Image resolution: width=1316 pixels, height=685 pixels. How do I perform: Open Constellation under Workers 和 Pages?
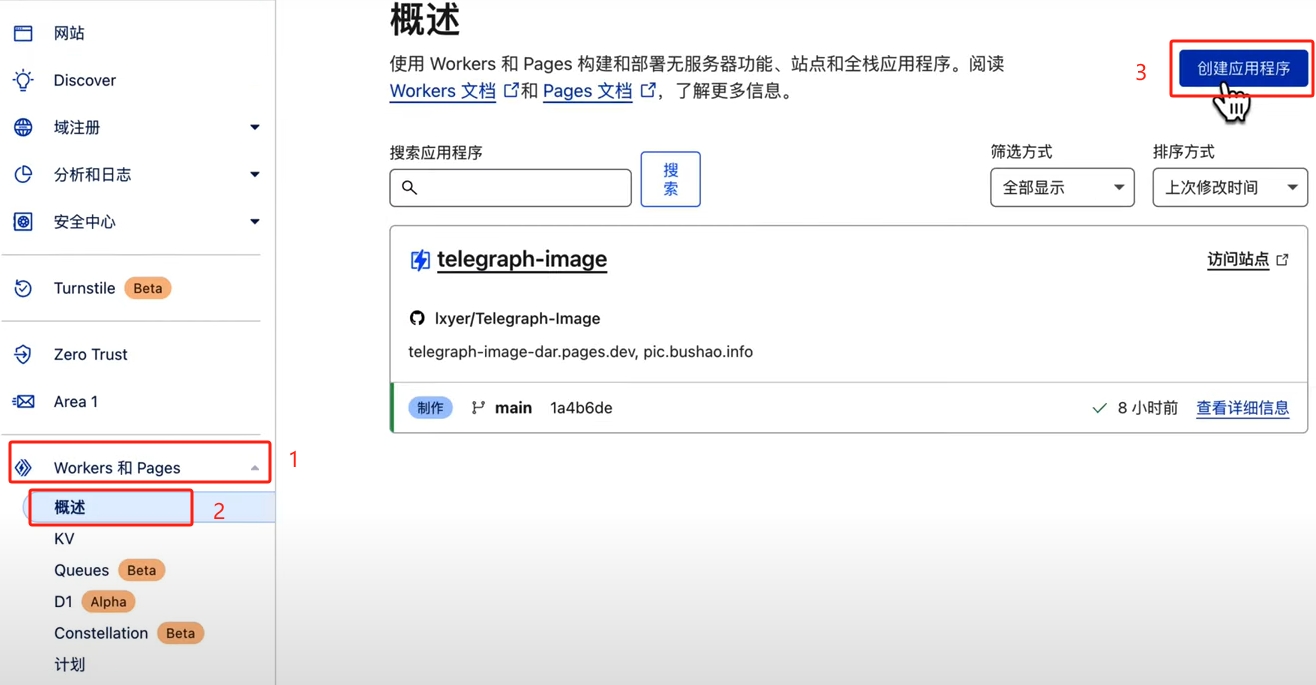pos(101,633)
